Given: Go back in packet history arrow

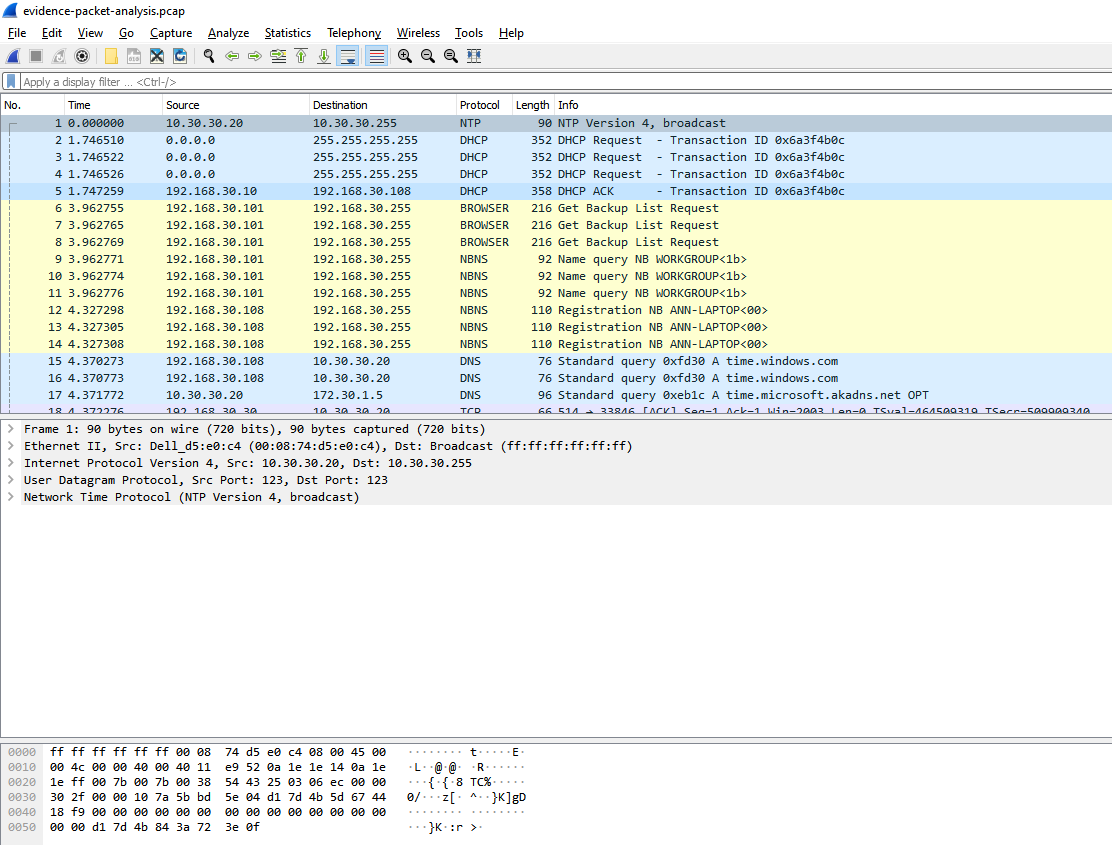Looking at the screenshot, I should coord(232,56).
